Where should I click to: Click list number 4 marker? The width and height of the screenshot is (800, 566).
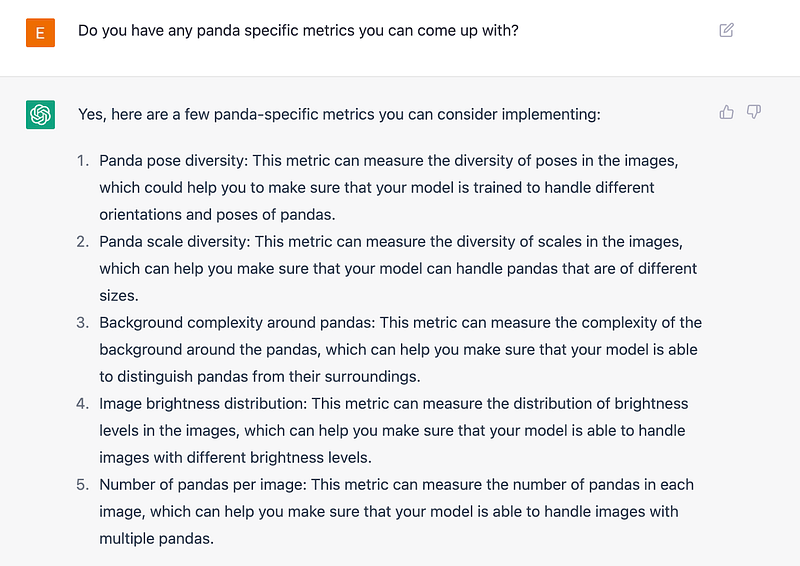click(83, 403)
